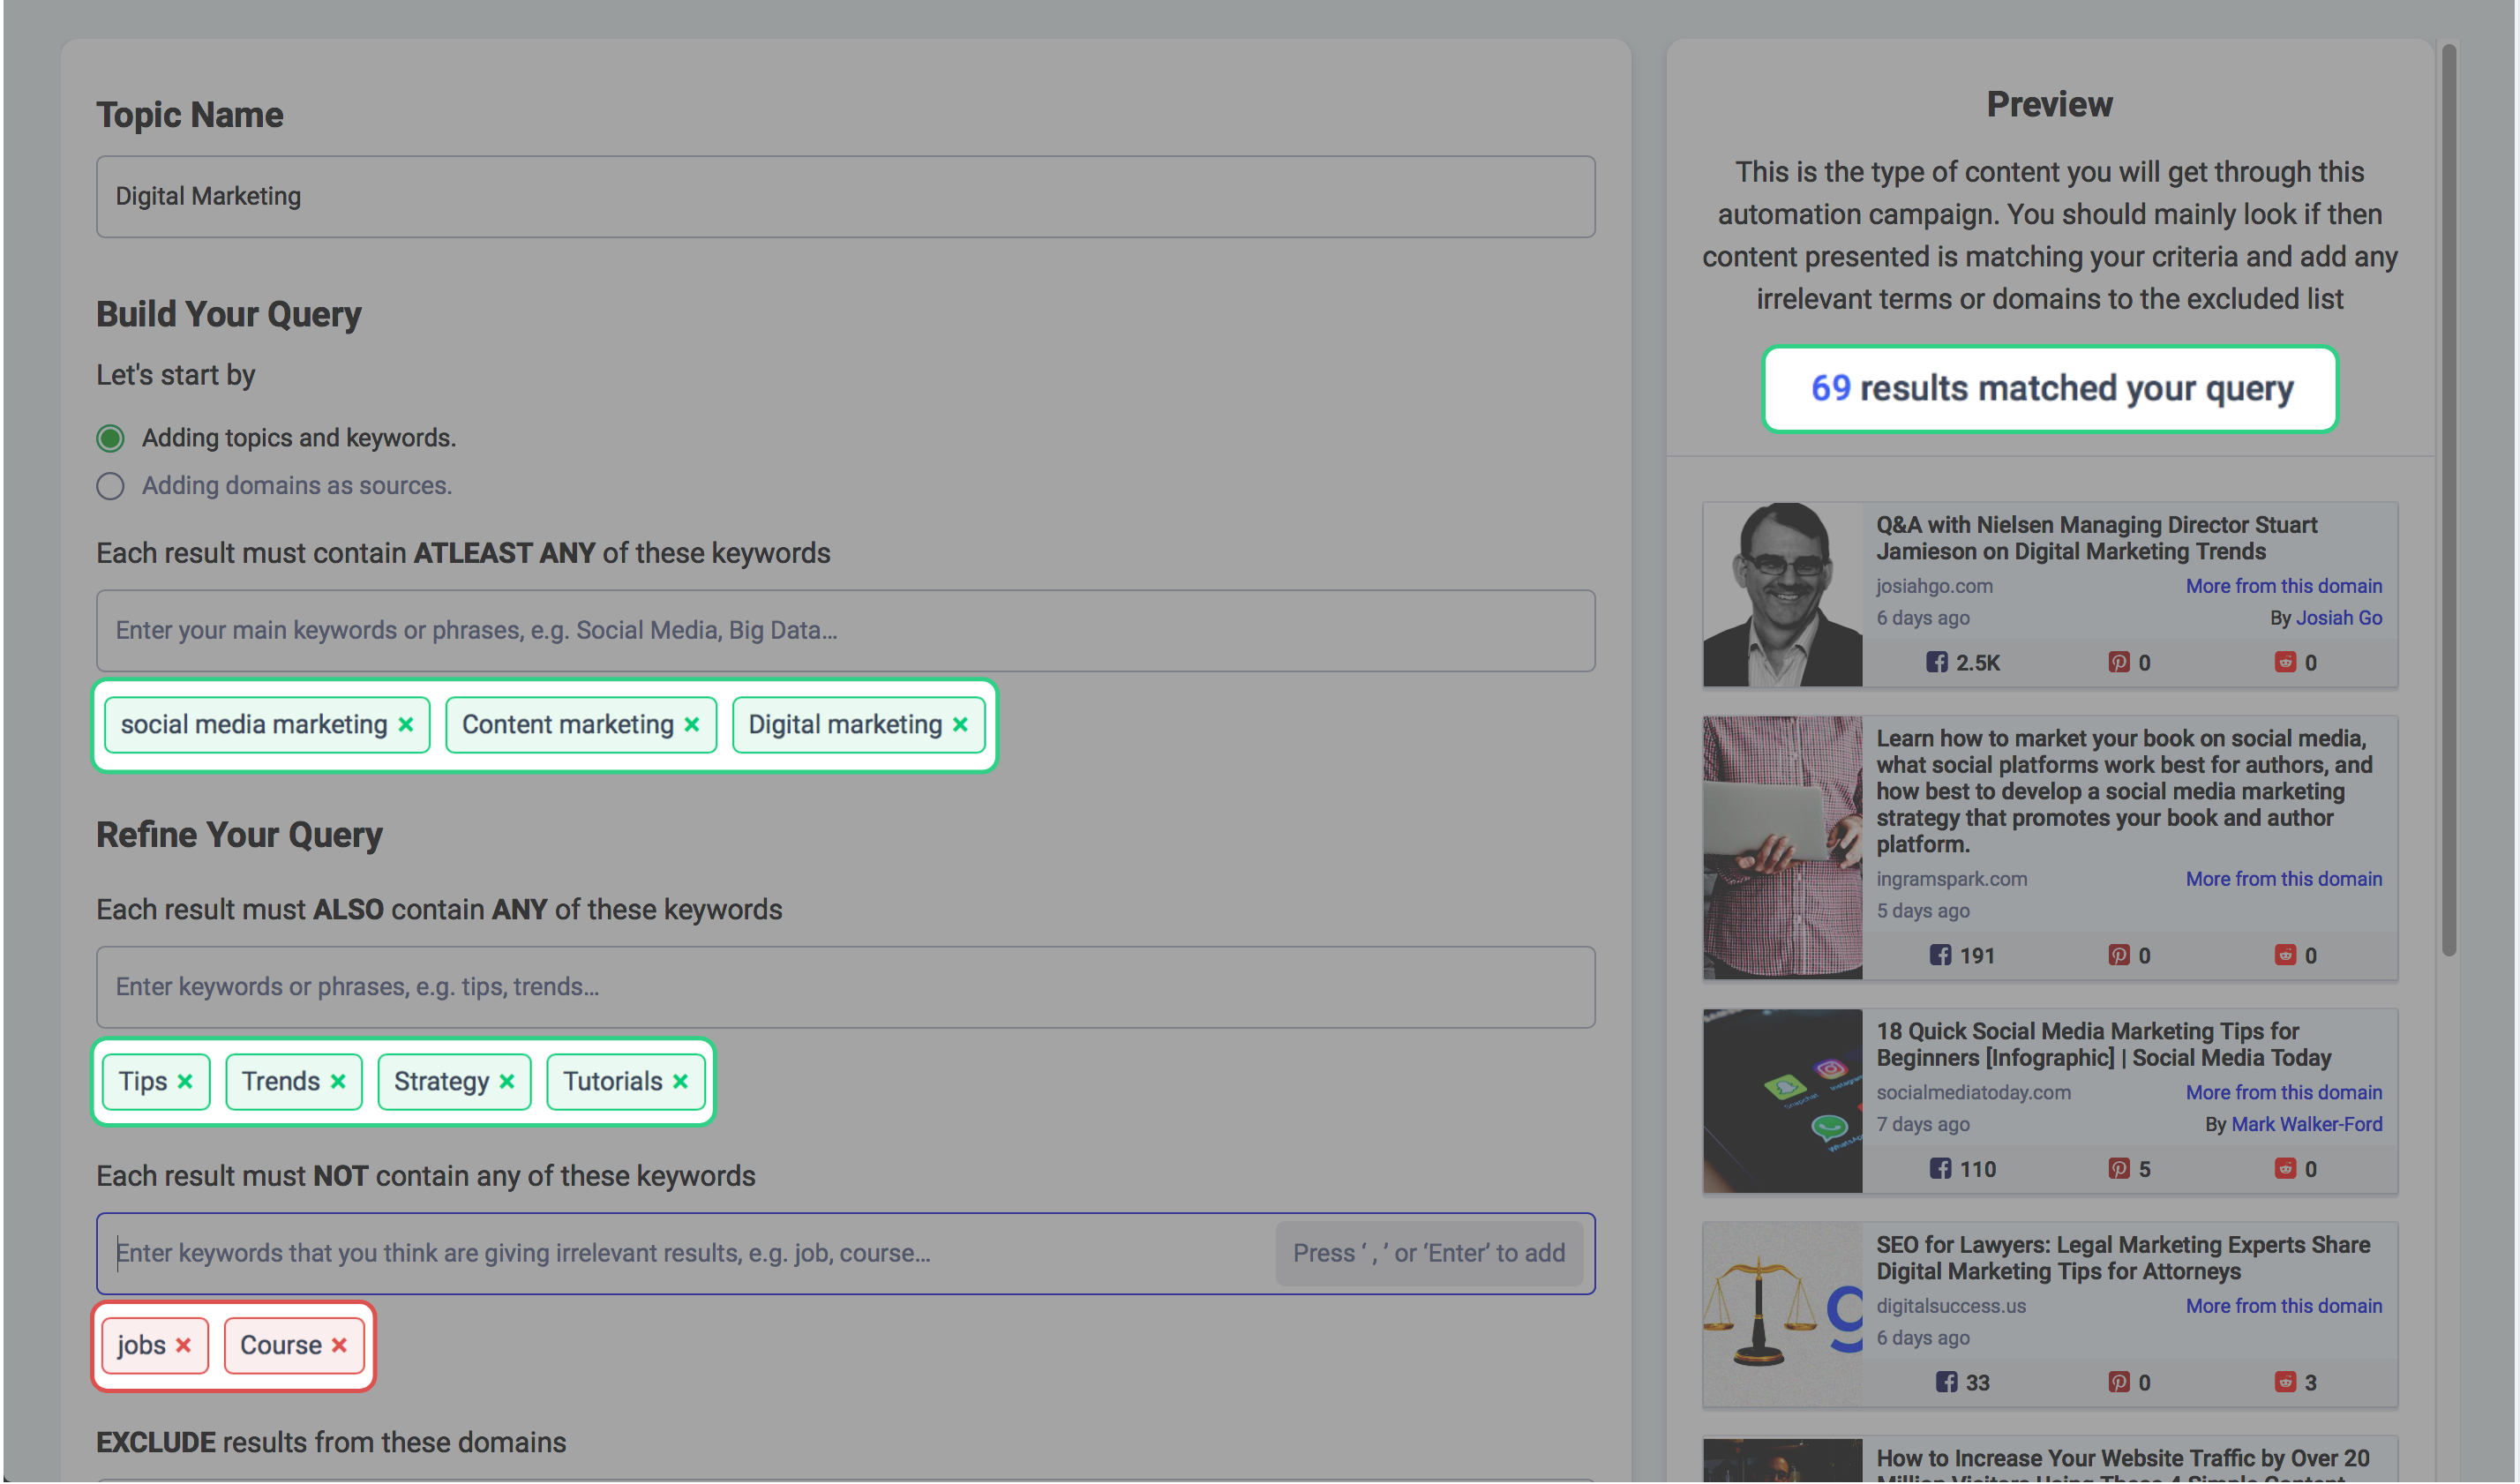The image size is (2520, 1484).
Task: Select Adding domains as sources option
Action: coord(110,487)
